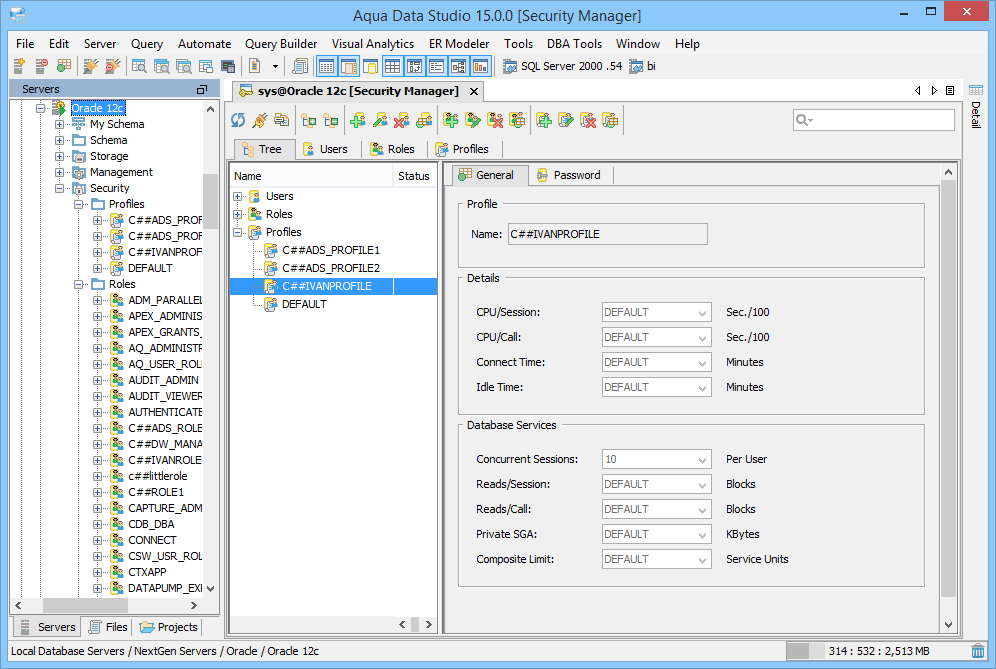Open the Private SGA dropdown
This screenshot has height=669, width=996.
702,534
